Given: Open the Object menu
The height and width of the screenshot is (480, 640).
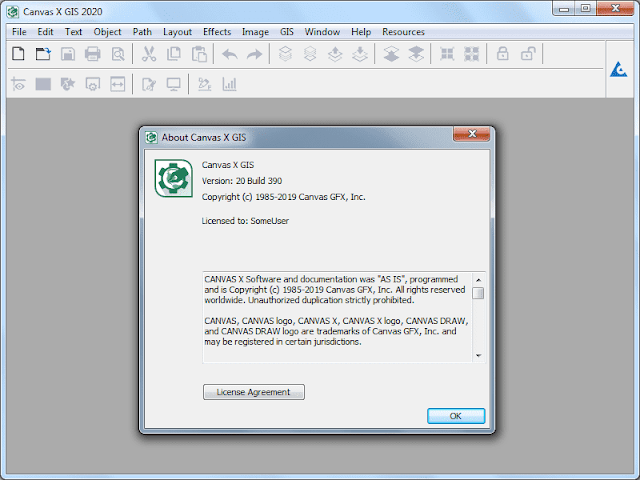Looking at the screenshot, I should pos(107,32).
